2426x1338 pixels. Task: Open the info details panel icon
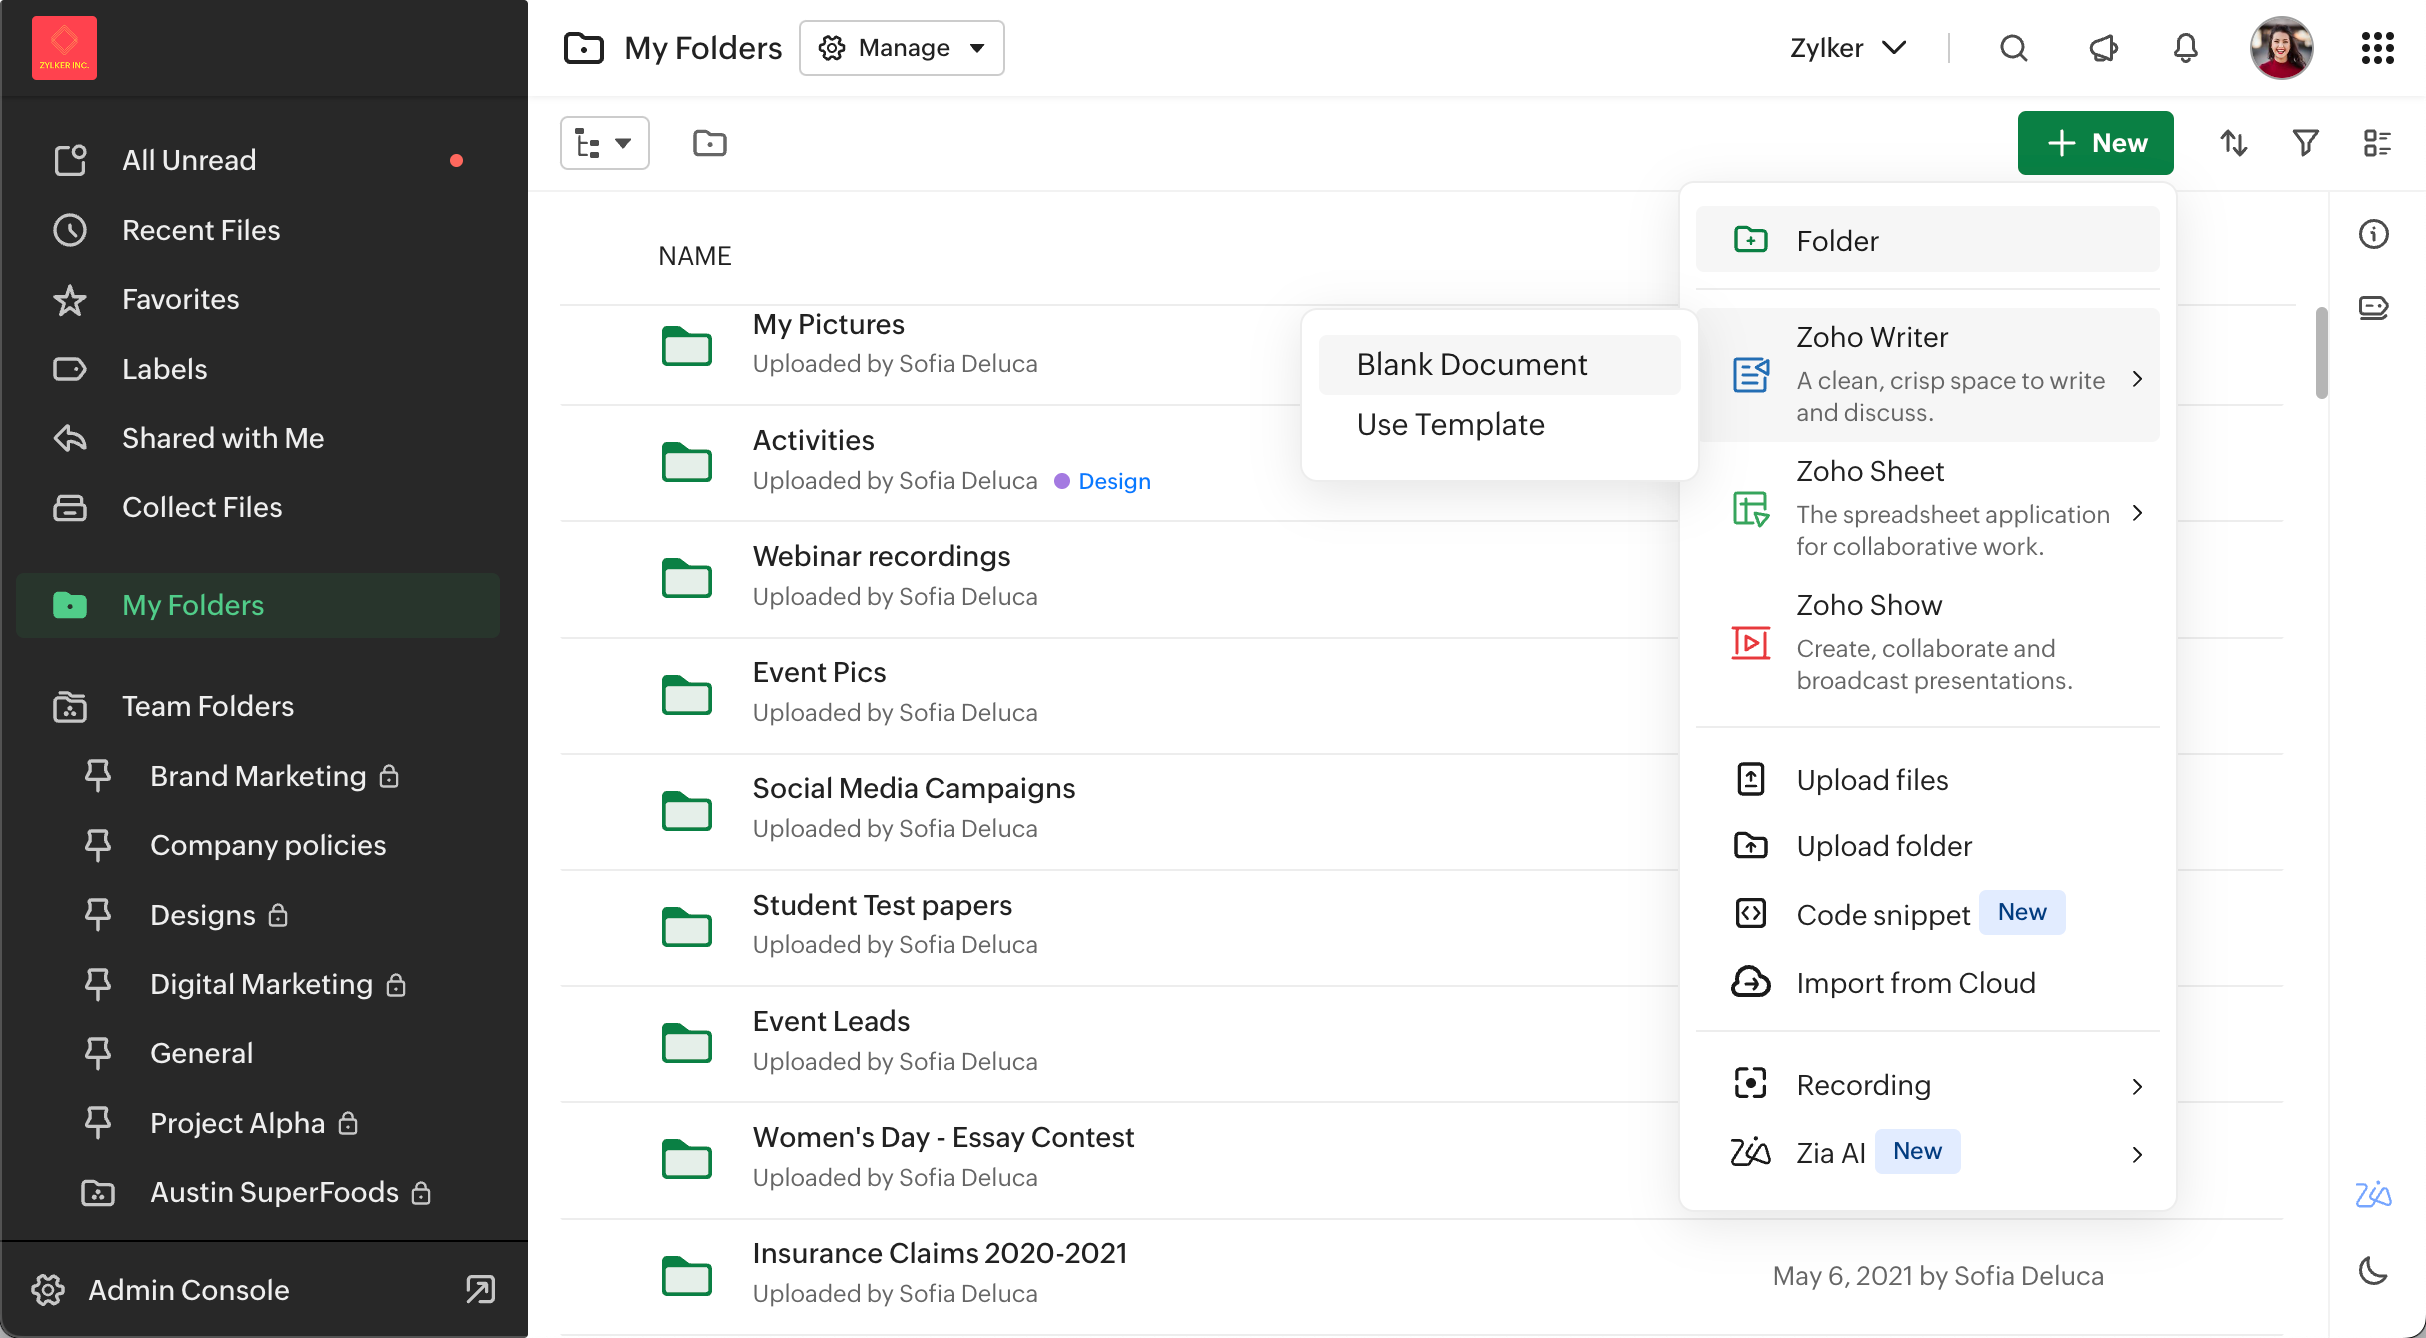[2373, 234]
